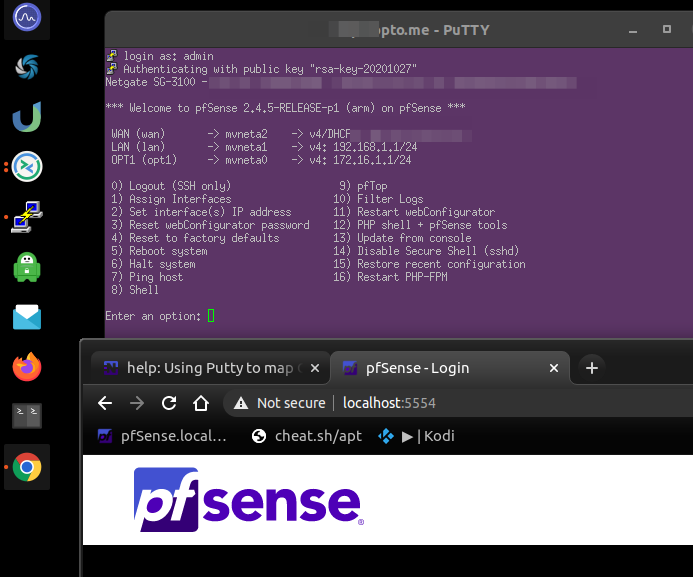693x577 pixels.
Task: Launch Firefox from the dock
Action: pos(27,367)
